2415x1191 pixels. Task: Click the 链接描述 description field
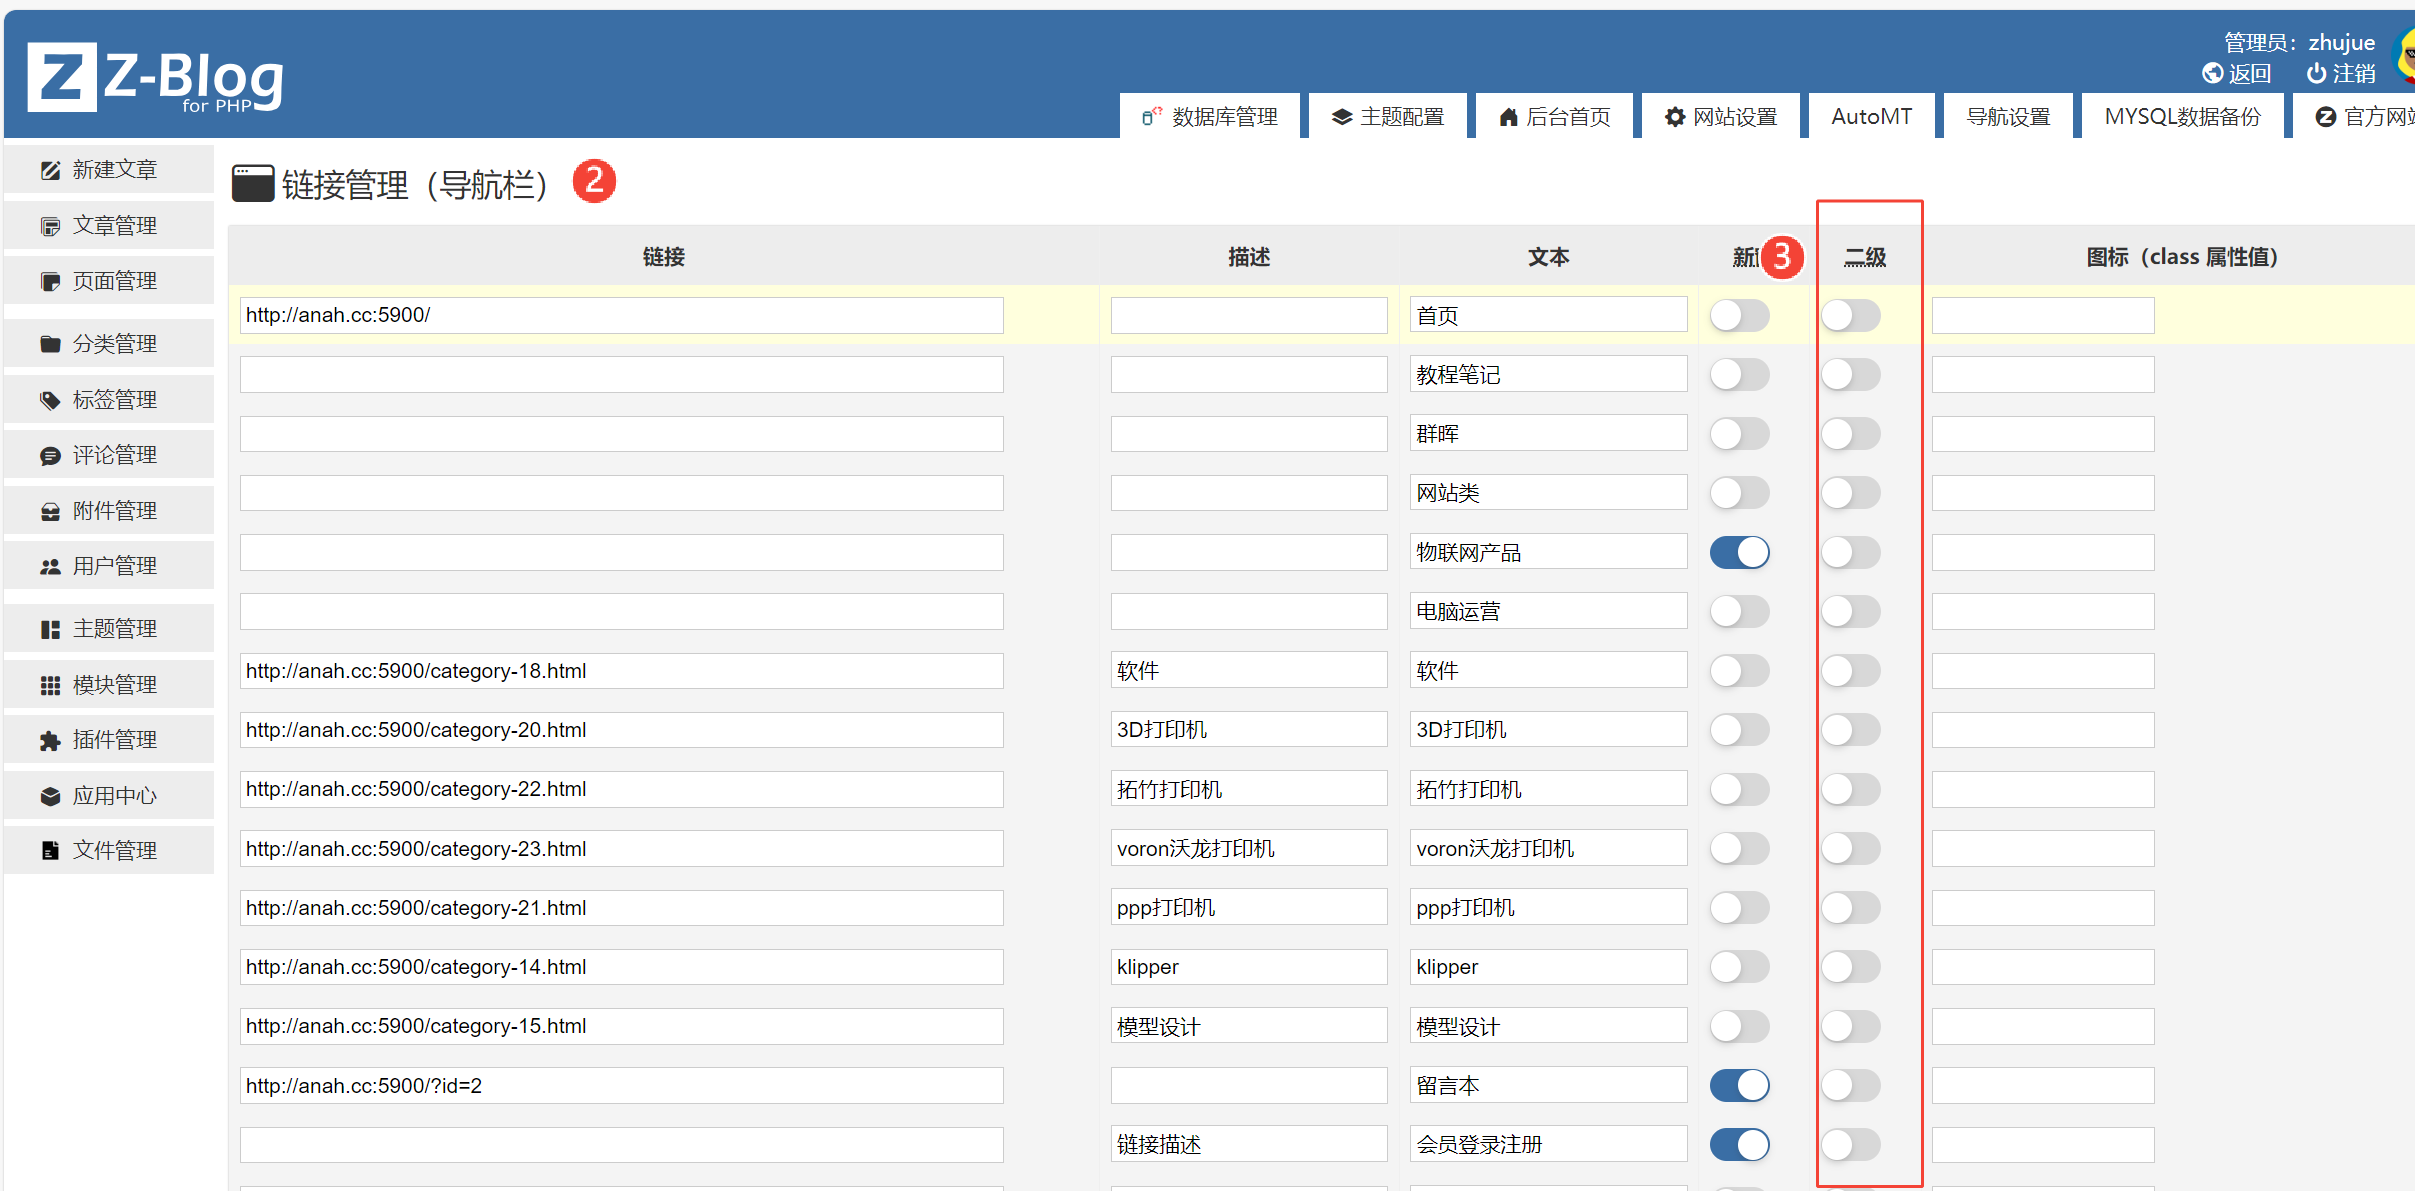(1248, 1145)
